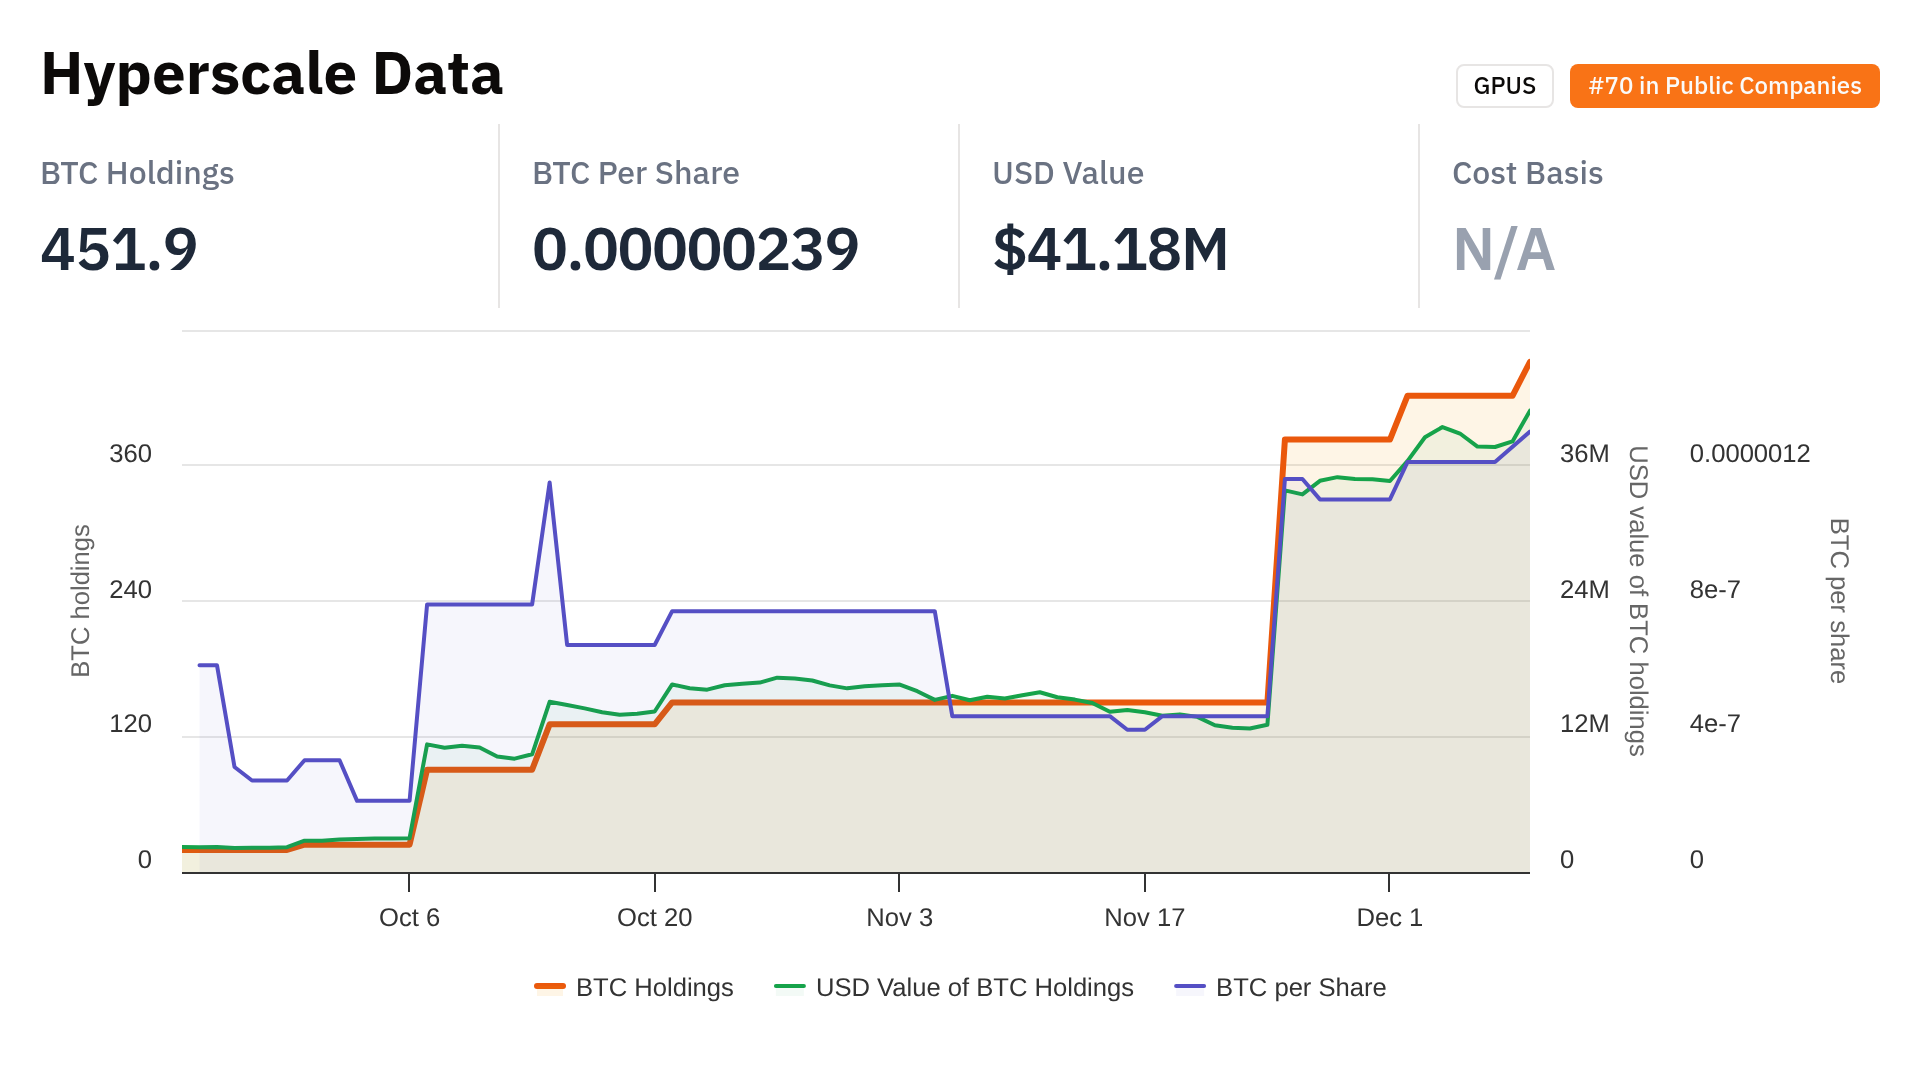Click the Nov 17 date tick label

tap(1144, 917)
